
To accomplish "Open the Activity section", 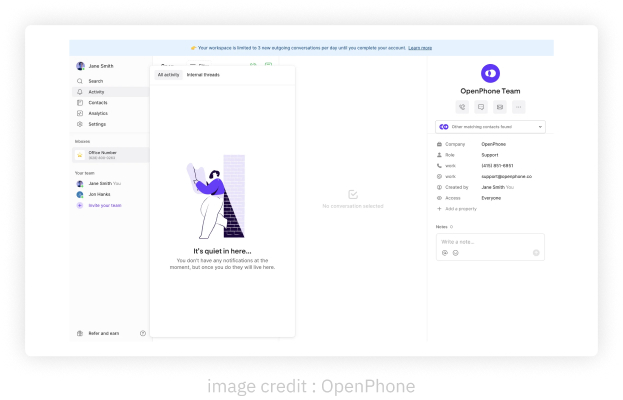I will coord(111,92).
